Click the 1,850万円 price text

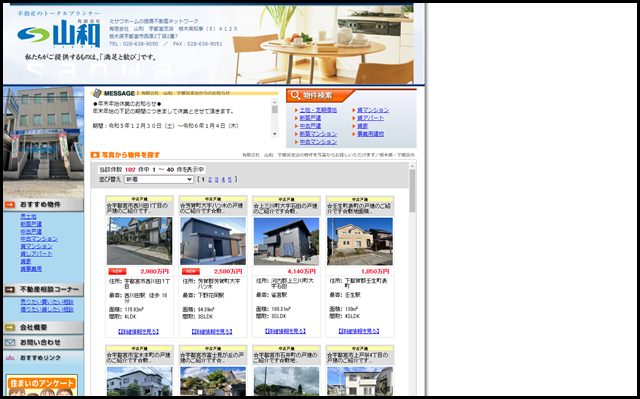click(x=375, y=271)
